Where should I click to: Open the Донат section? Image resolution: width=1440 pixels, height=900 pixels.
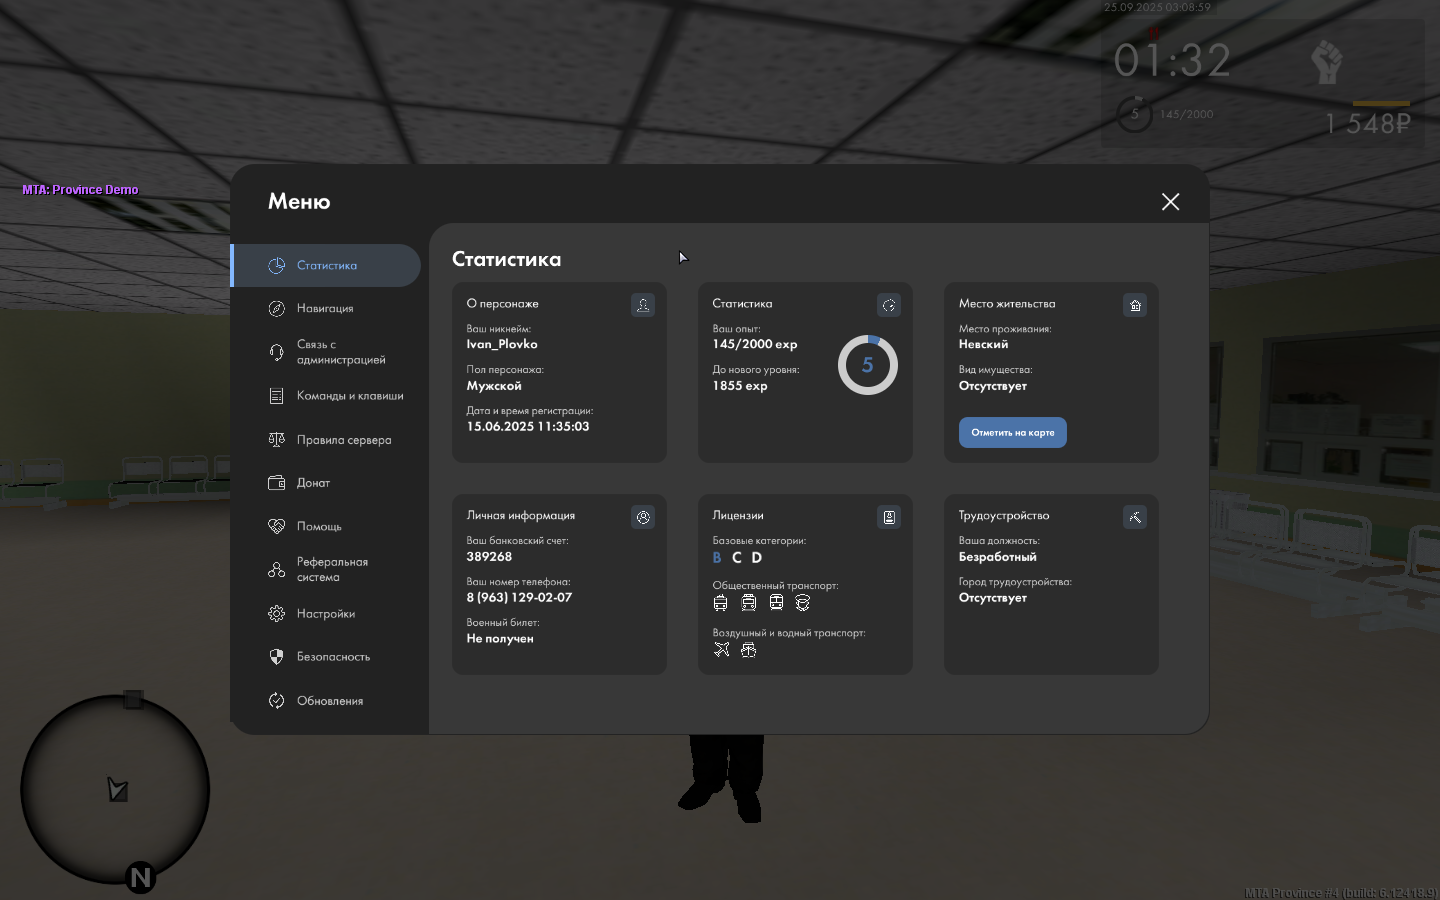coord(326,483)
